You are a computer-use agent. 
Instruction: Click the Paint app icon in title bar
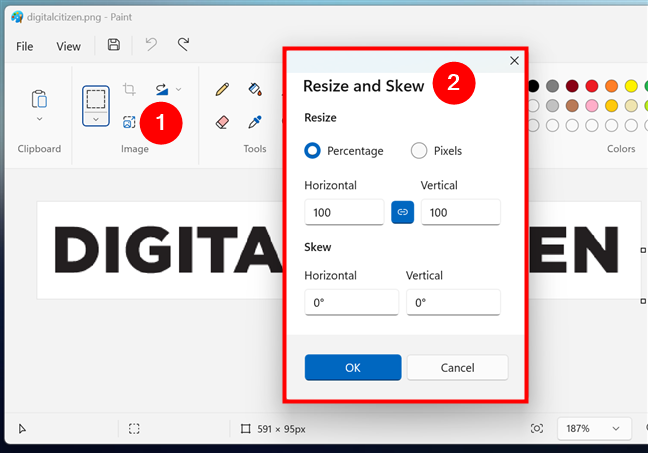pyautogui.click(x=17, y=17)
